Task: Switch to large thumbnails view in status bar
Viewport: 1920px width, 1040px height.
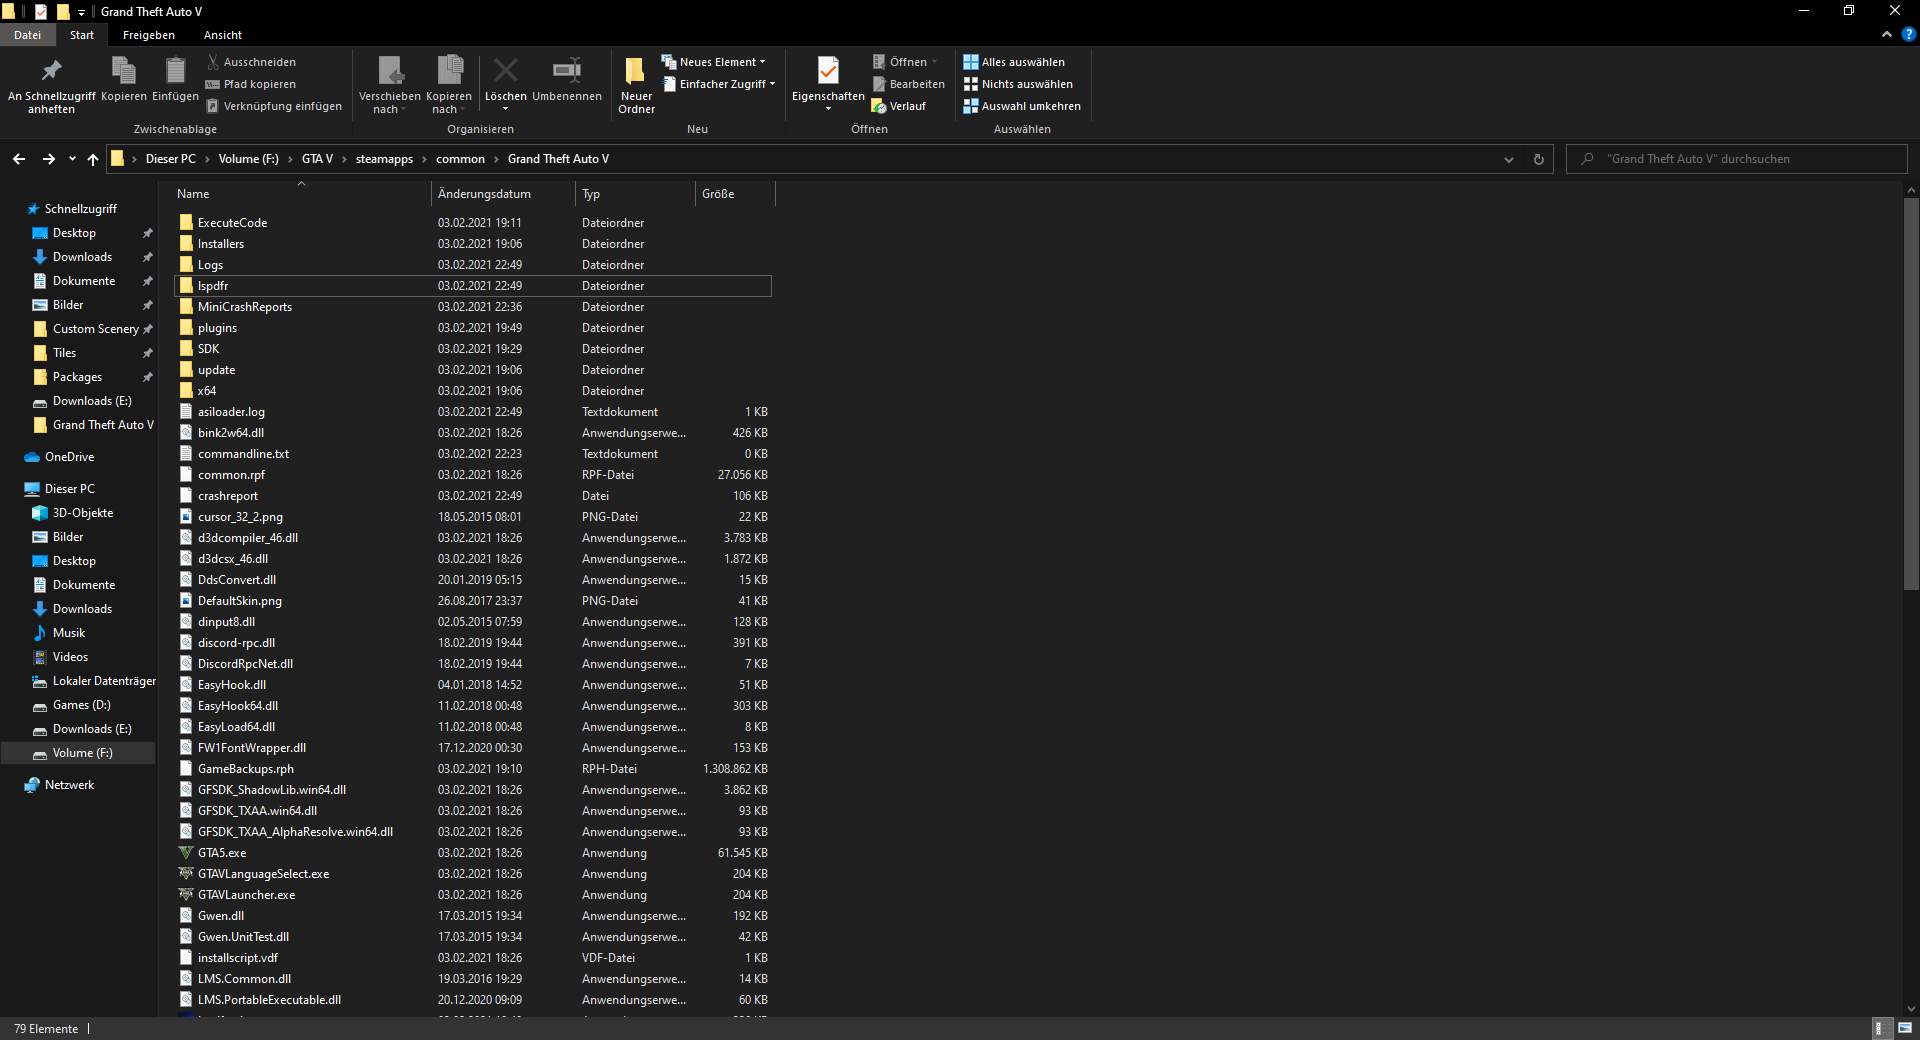Action: pyautogui.click(x=1904, y=1028)
